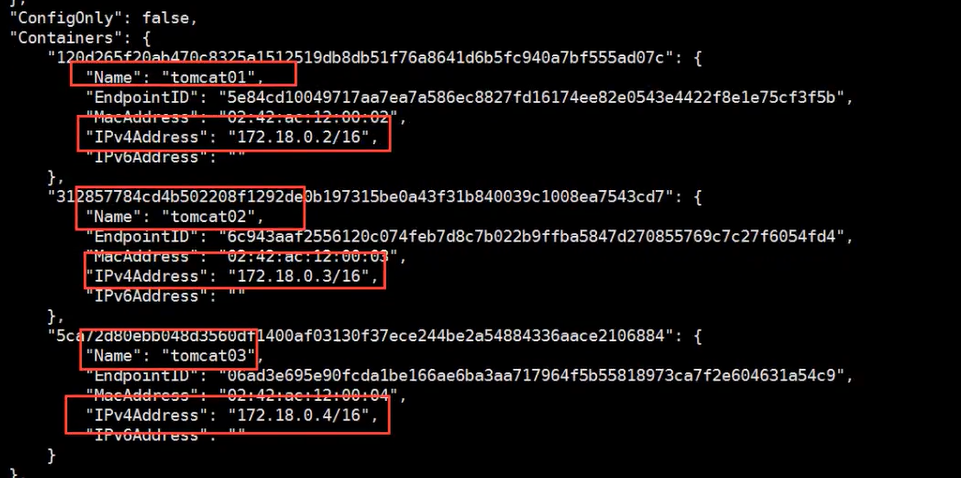Click the 172.18.0.2/16 IPv4 address
This screenshot has width=961, height=478.
tap(303, 137)
